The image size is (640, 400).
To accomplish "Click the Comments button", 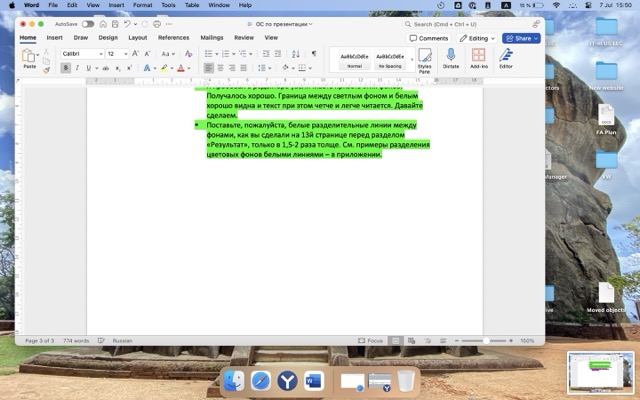I will click(429, 38).
